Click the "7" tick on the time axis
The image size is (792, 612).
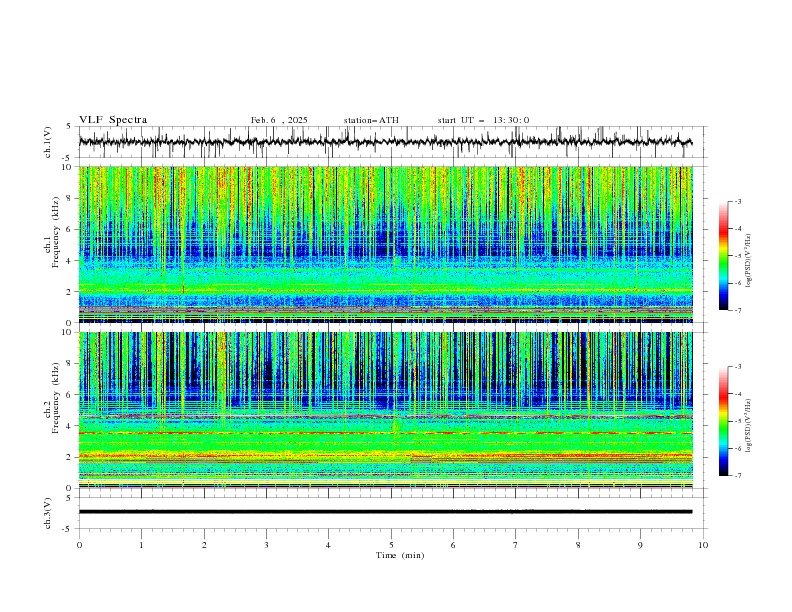tap(516, 545)
